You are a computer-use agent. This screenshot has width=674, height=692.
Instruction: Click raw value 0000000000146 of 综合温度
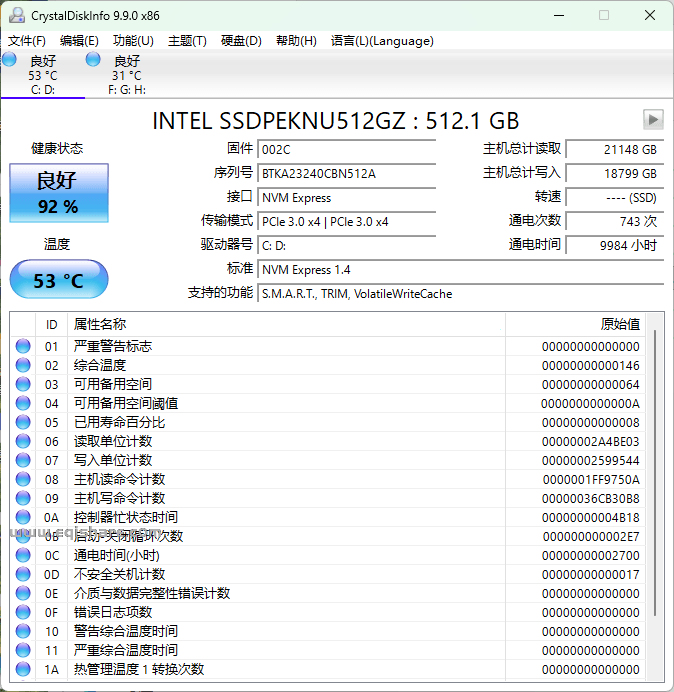[591, 365]
